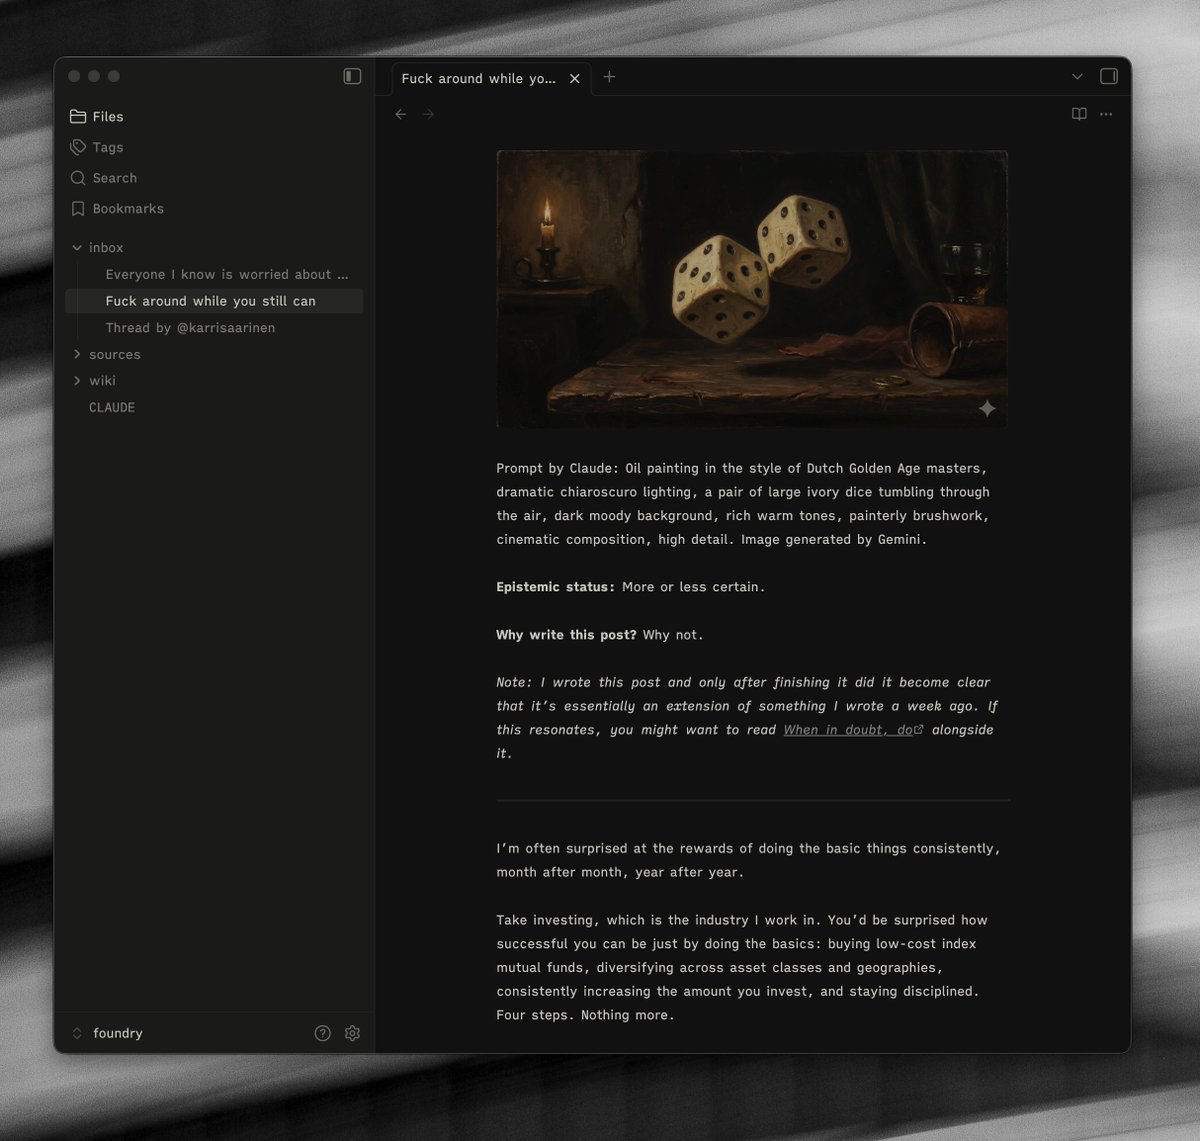1200x1141 pixels.
Task: Toggle the right sidebar panel icon
Action: 1108,77
